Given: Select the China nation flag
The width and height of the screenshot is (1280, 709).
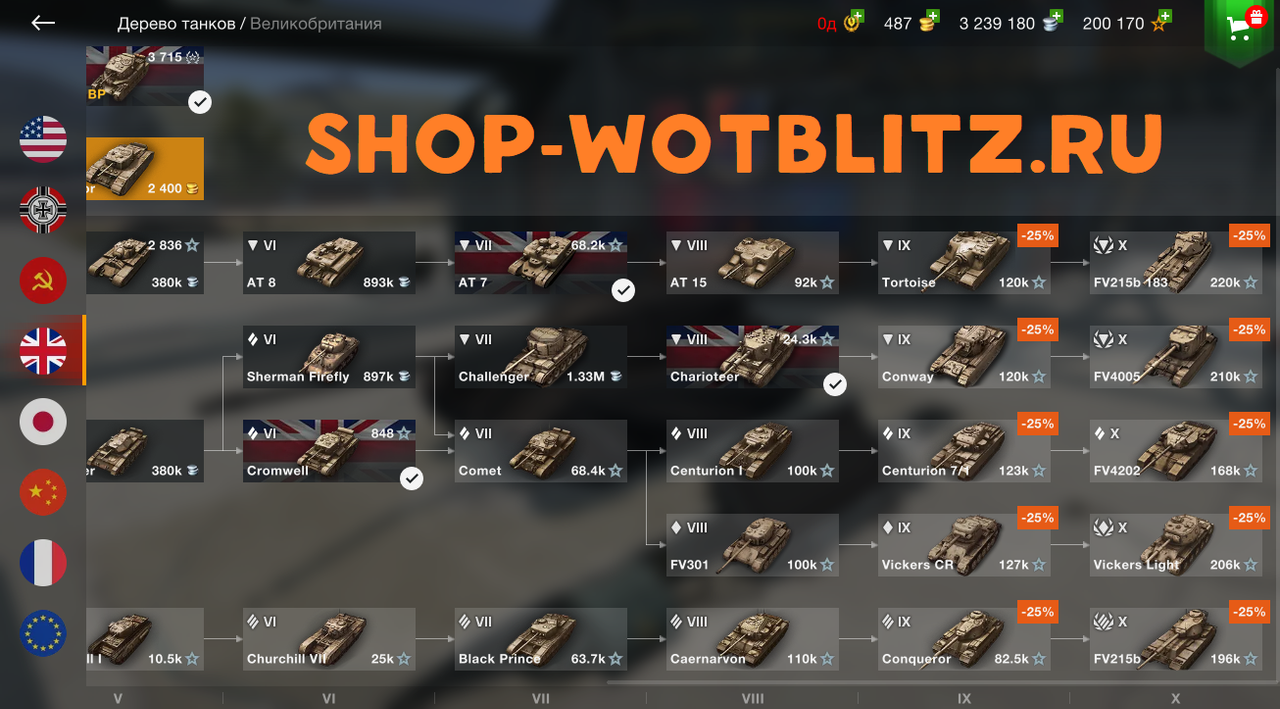Looking at the screenshot, I should (x=43, y=492).
